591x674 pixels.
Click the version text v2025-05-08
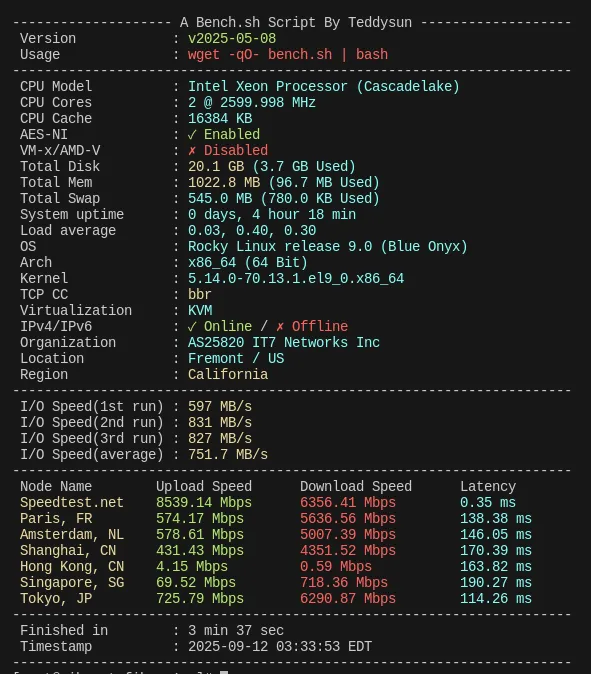pyautogui.click(x=232, y=39)
